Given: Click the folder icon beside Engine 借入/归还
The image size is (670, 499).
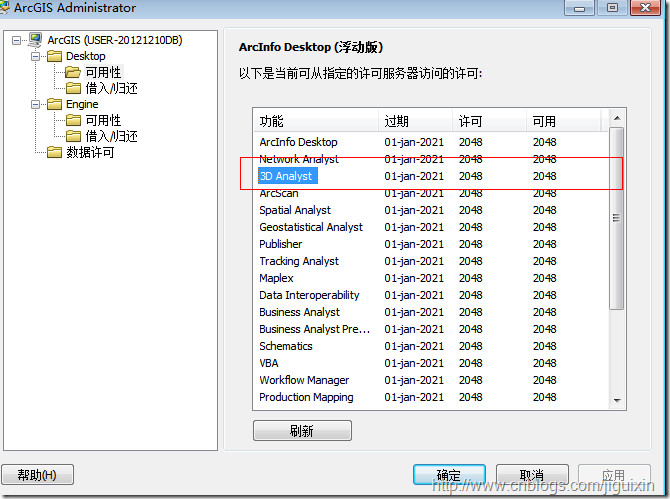Looking at the screenshot, I should (x=73, y=136).
